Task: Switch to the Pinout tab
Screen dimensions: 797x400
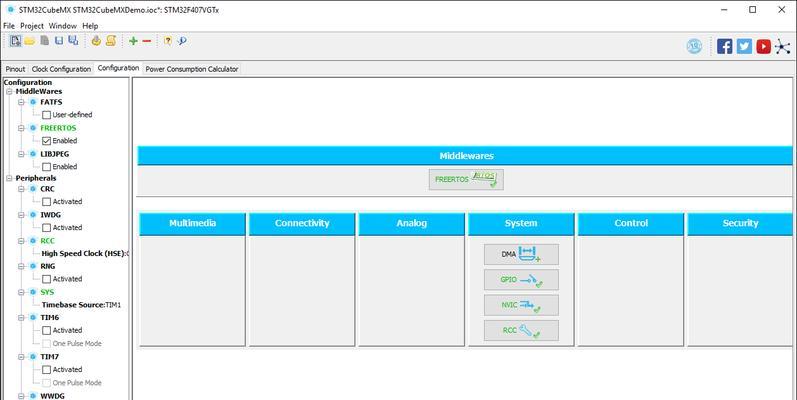Action: 15,69
